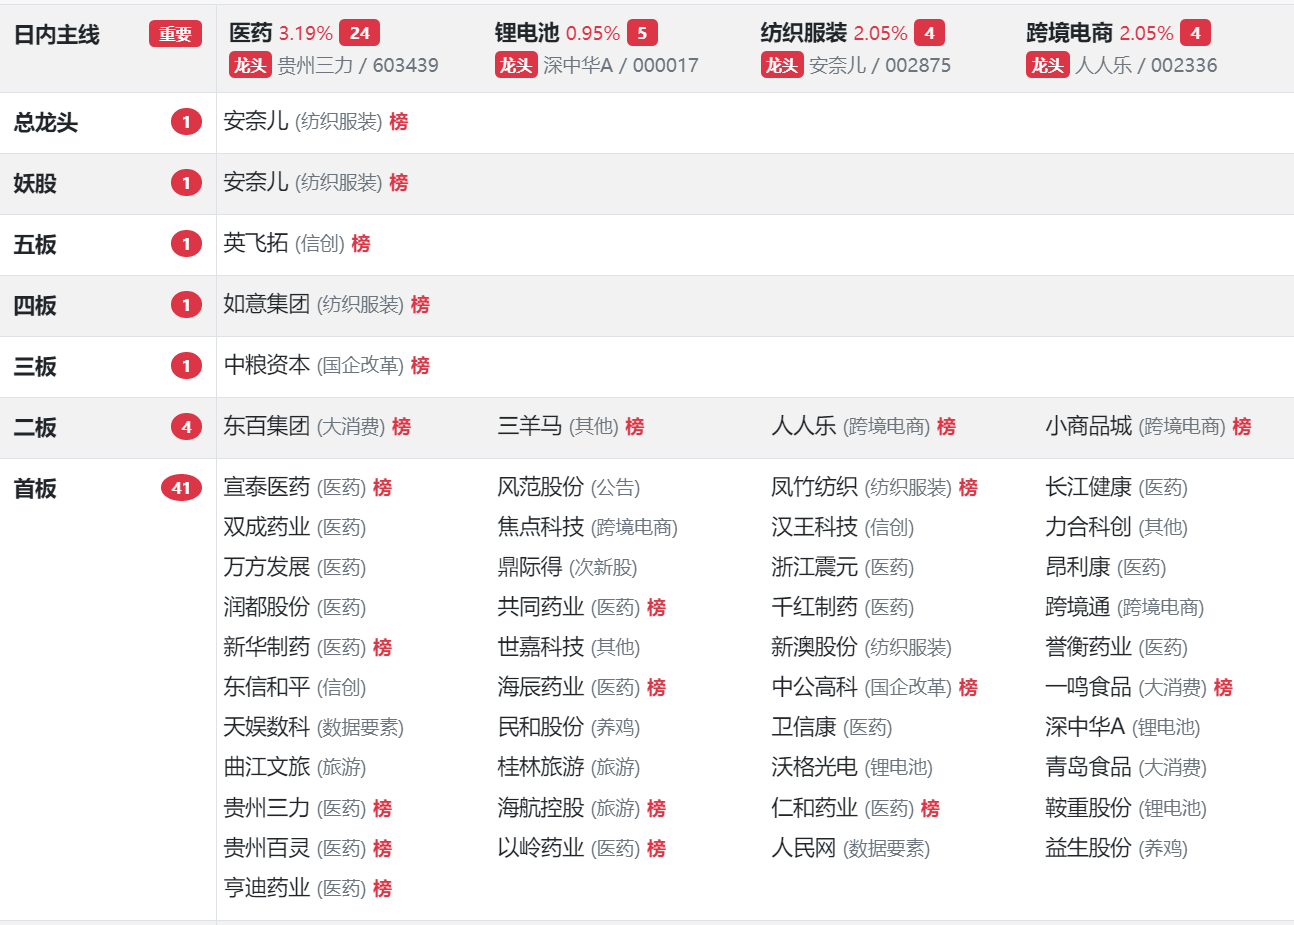Open stock 以岭药业
The image size is (1294, 925).
click(541, 849)
